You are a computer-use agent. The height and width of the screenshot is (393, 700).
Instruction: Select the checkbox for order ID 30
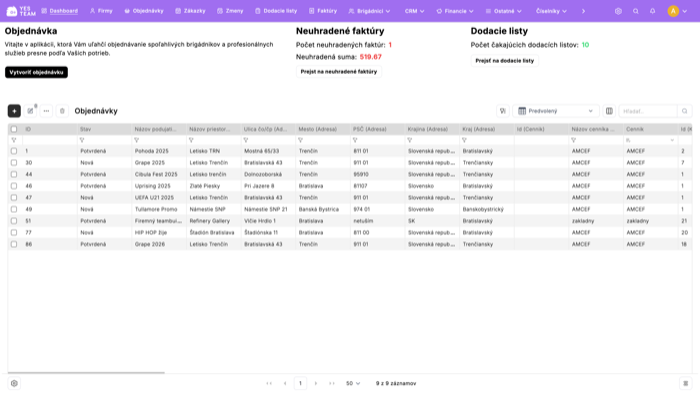coord(14,163)
